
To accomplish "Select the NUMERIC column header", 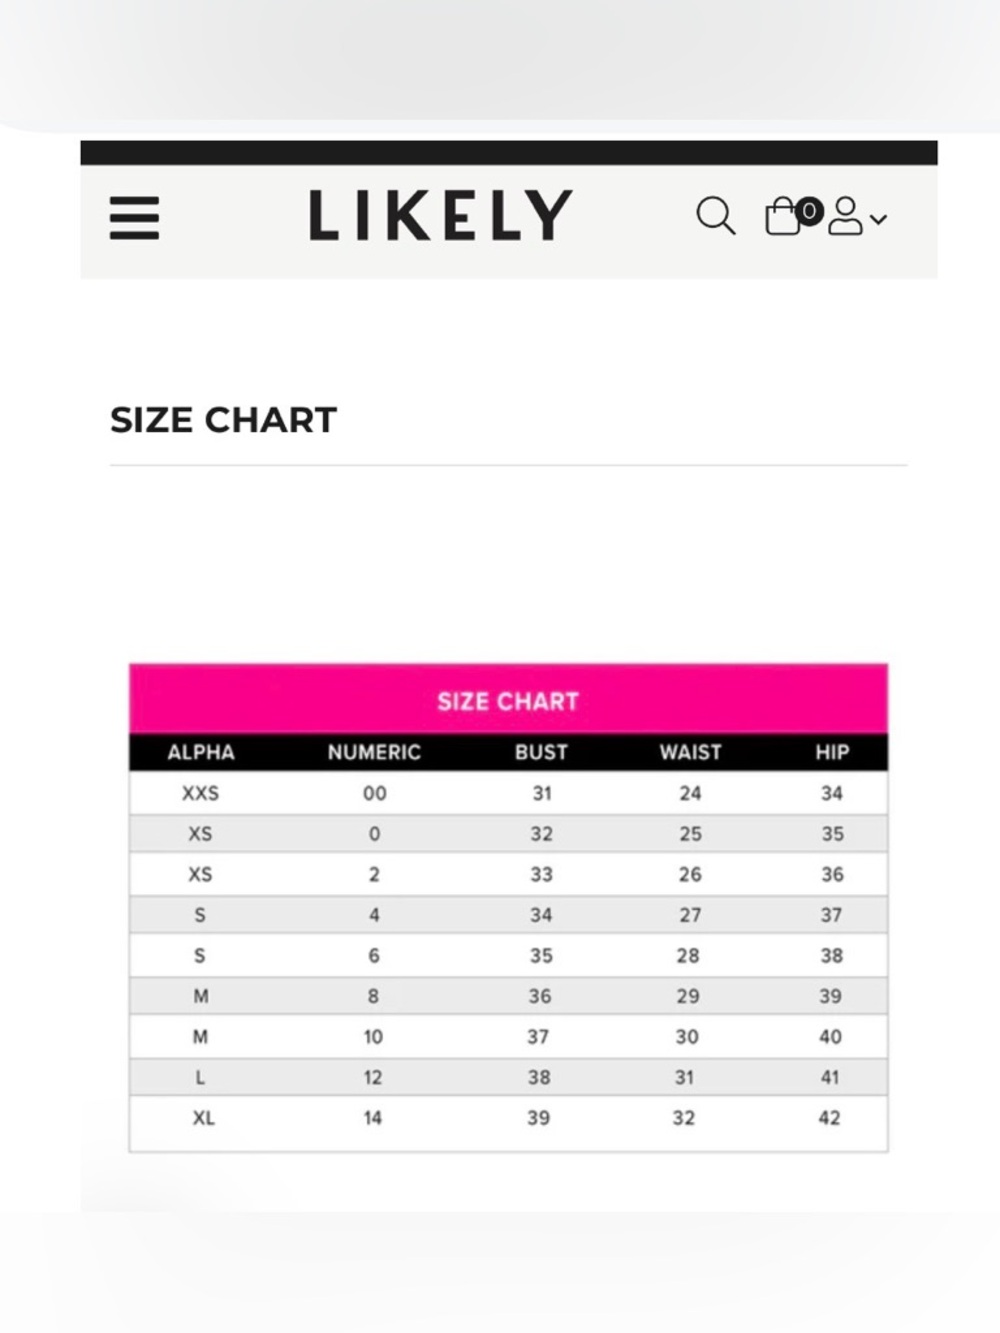I will click(374, 752).
